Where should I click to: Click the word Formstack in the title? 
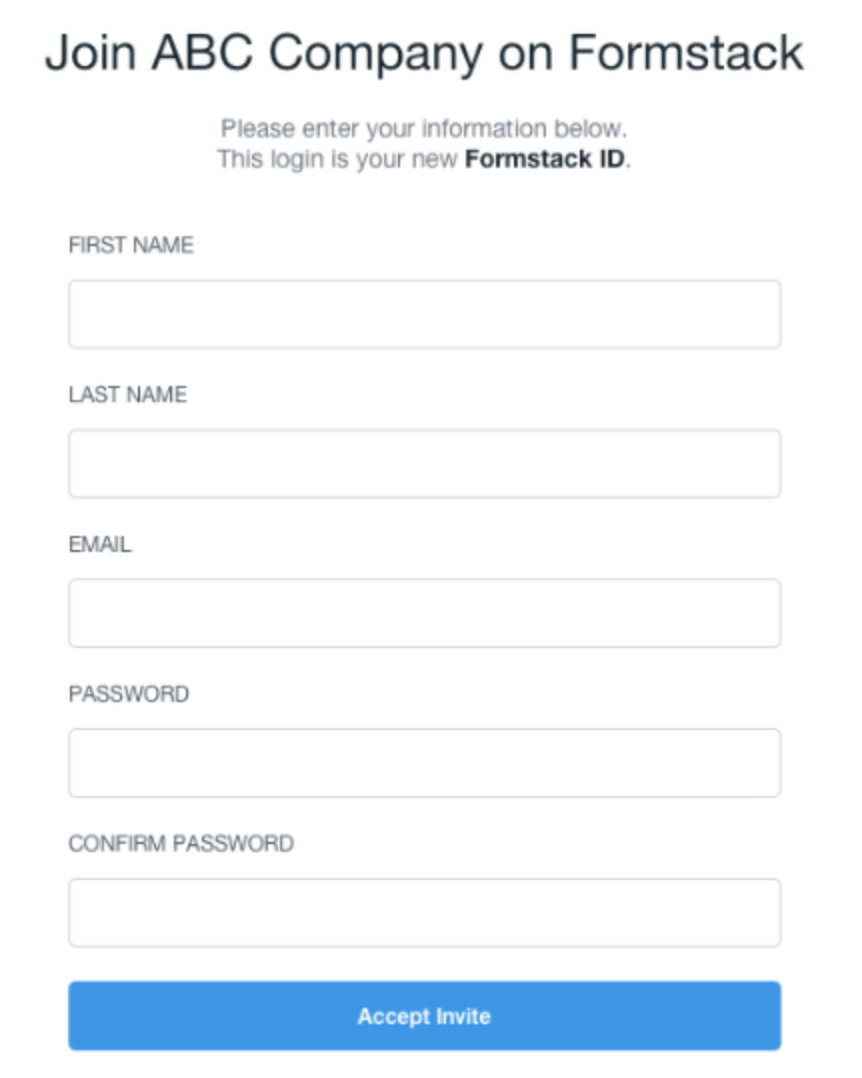click(x=686, y=52)
